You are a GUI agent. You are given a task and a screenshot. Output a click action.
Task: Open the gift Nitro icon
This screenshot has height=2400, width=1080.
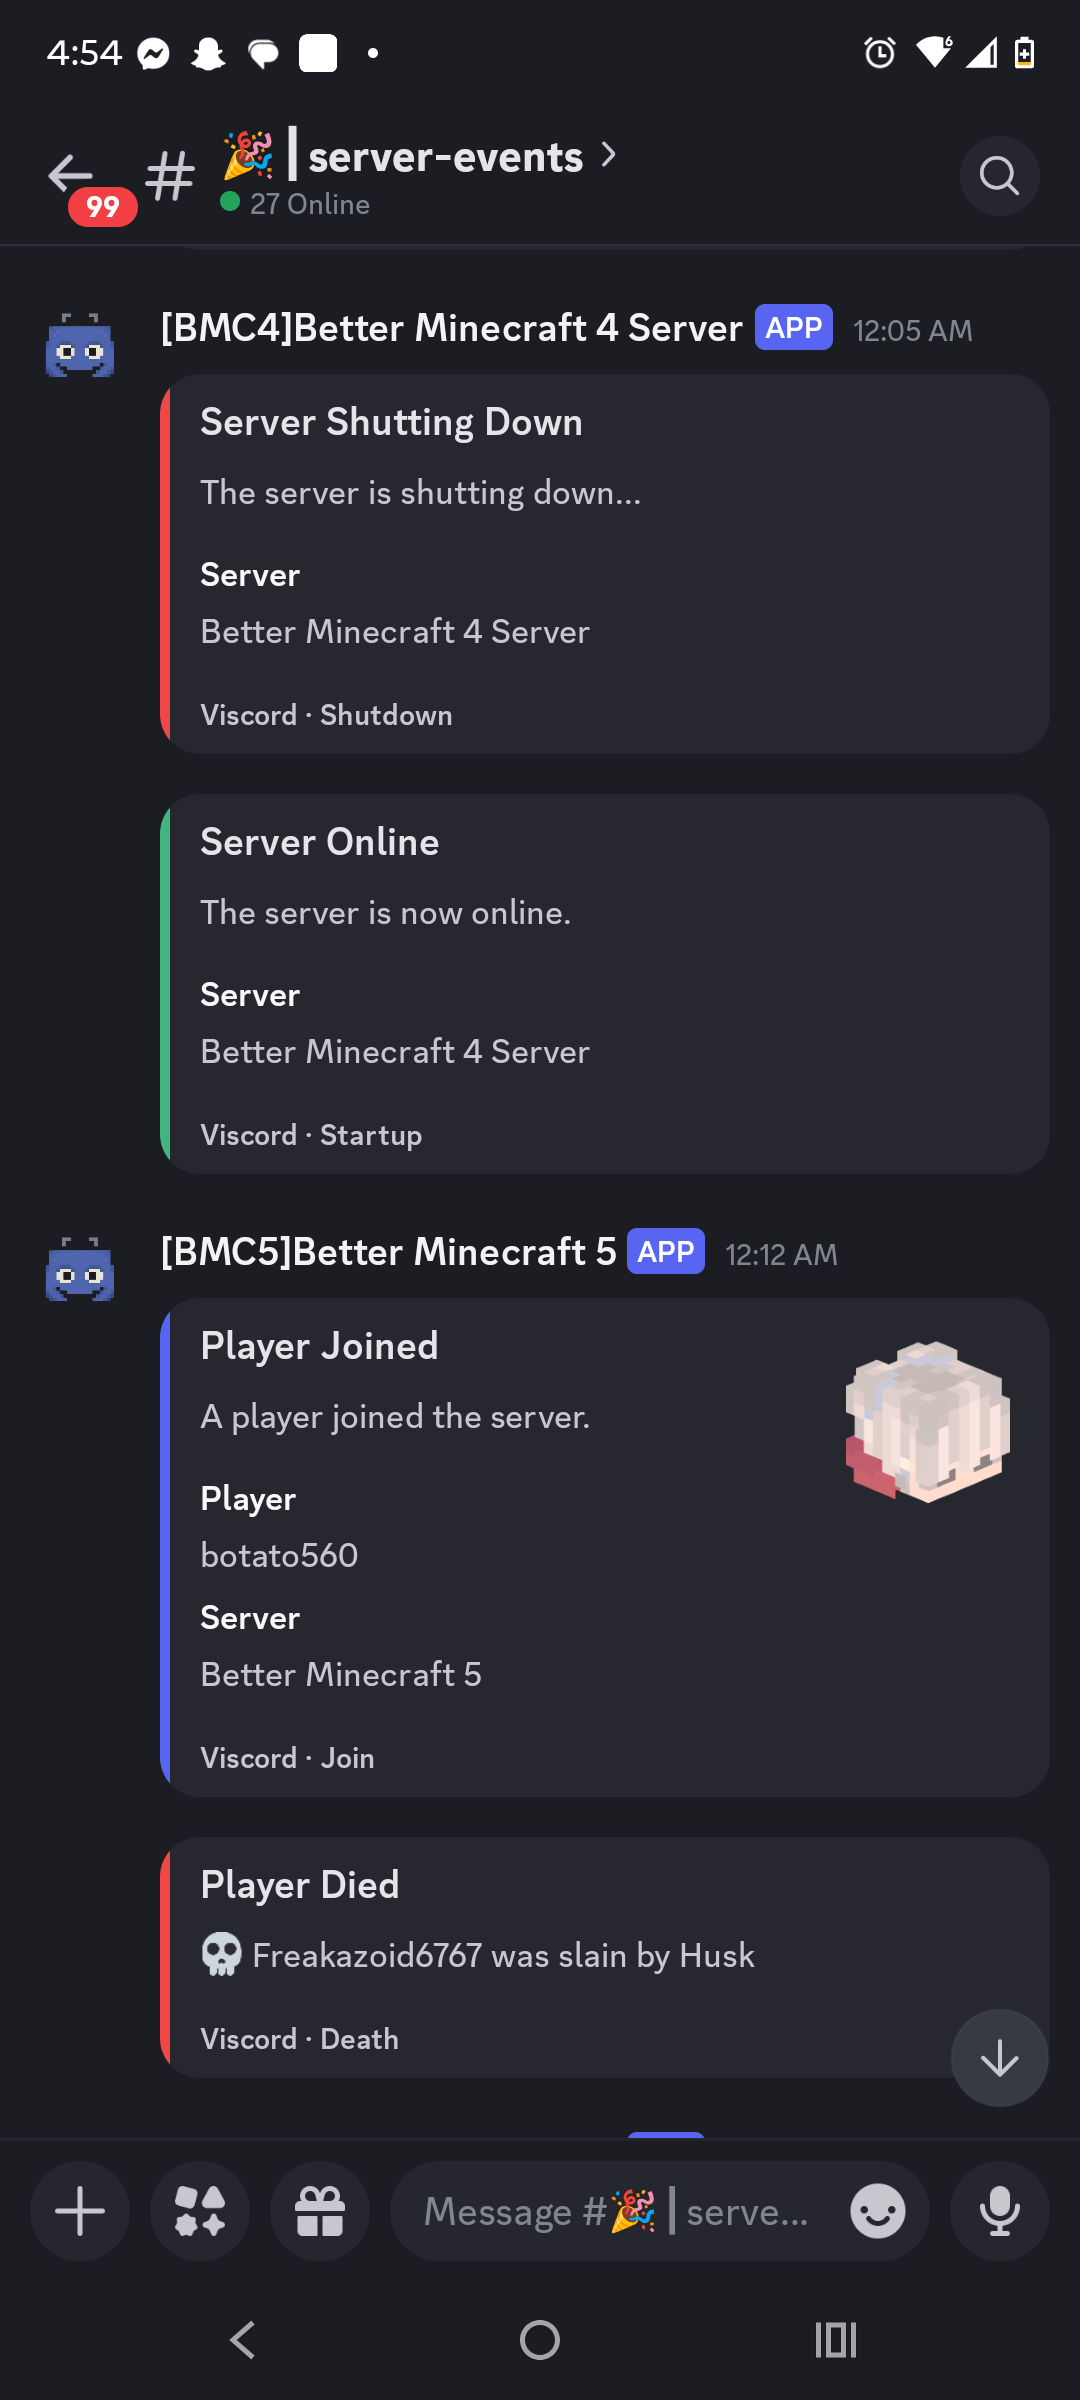click(320, 2211)
